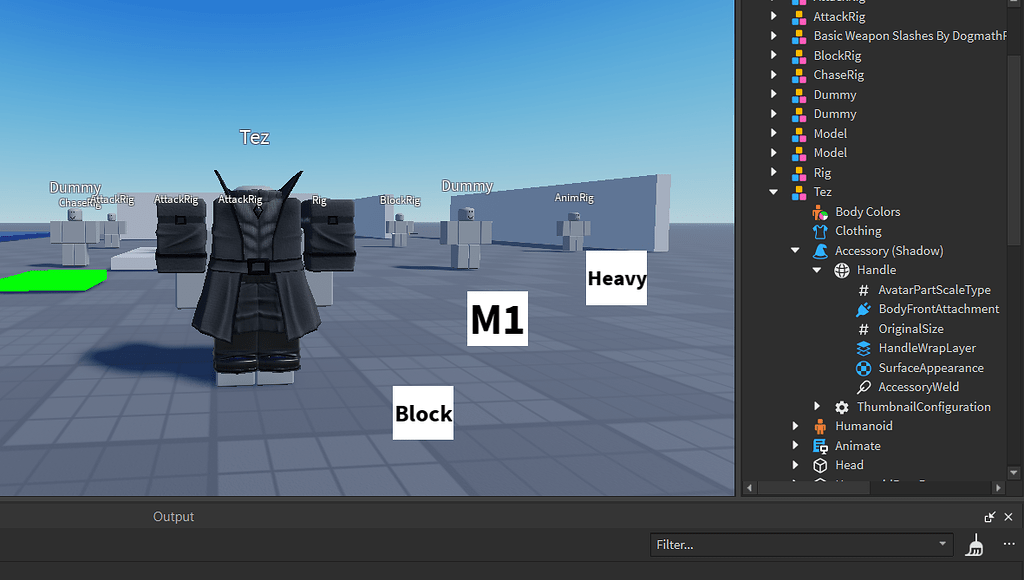Collapse the Tez tree item
Viewport: 1024px width, 580px height.
click(774, 192)
